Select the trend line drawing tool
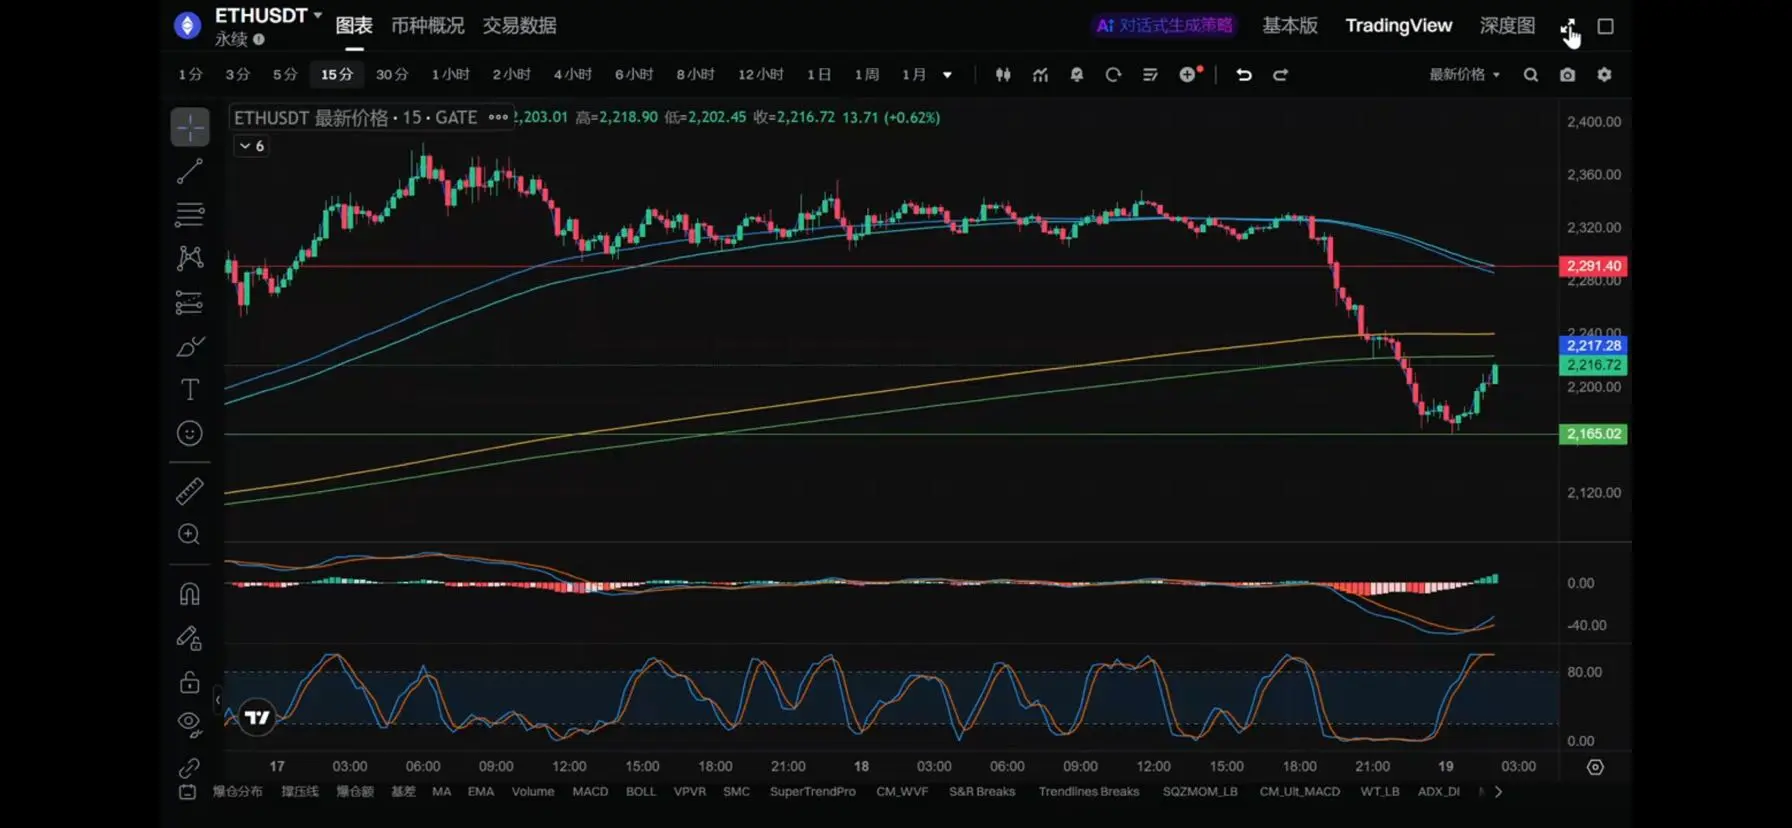 click(x=189, y=172)
